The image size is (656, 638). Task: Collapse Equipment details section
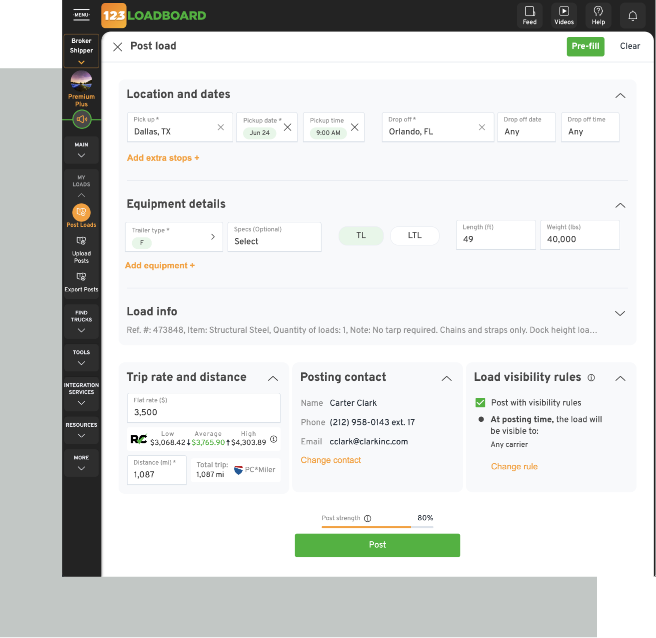coord(620,205)
